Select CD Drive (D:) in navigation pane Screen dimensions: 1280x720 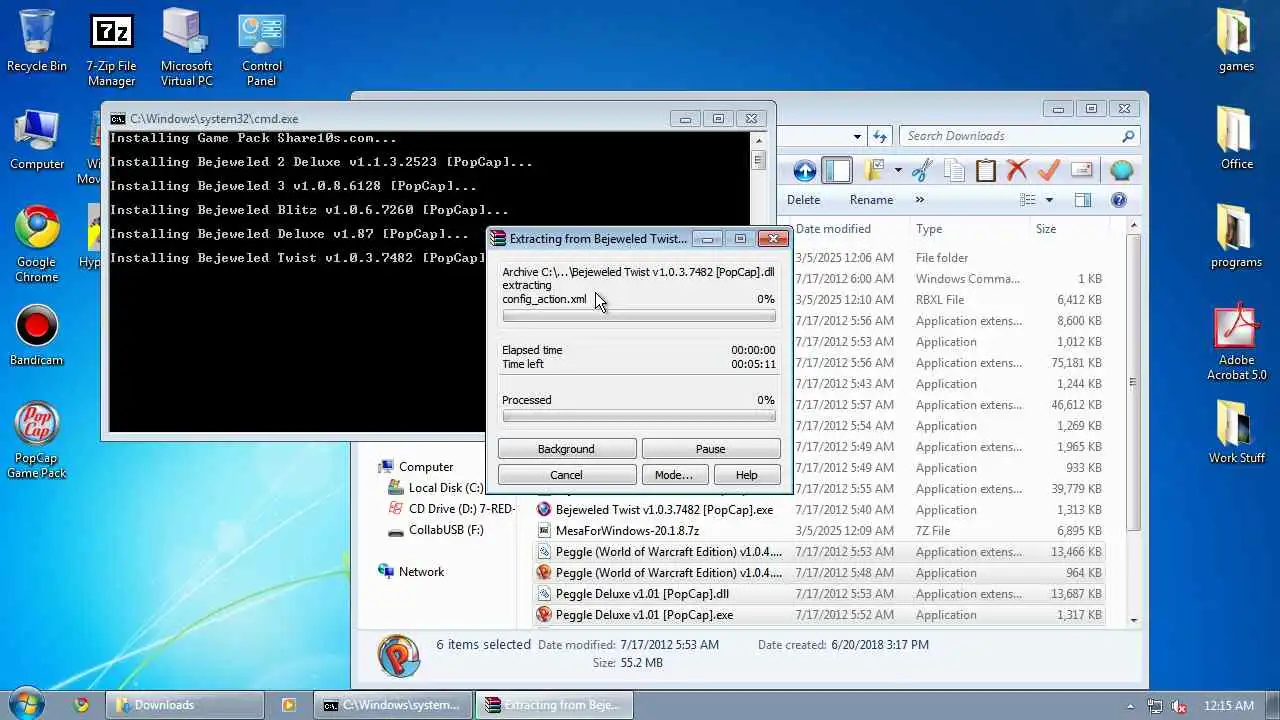point(450,509)
